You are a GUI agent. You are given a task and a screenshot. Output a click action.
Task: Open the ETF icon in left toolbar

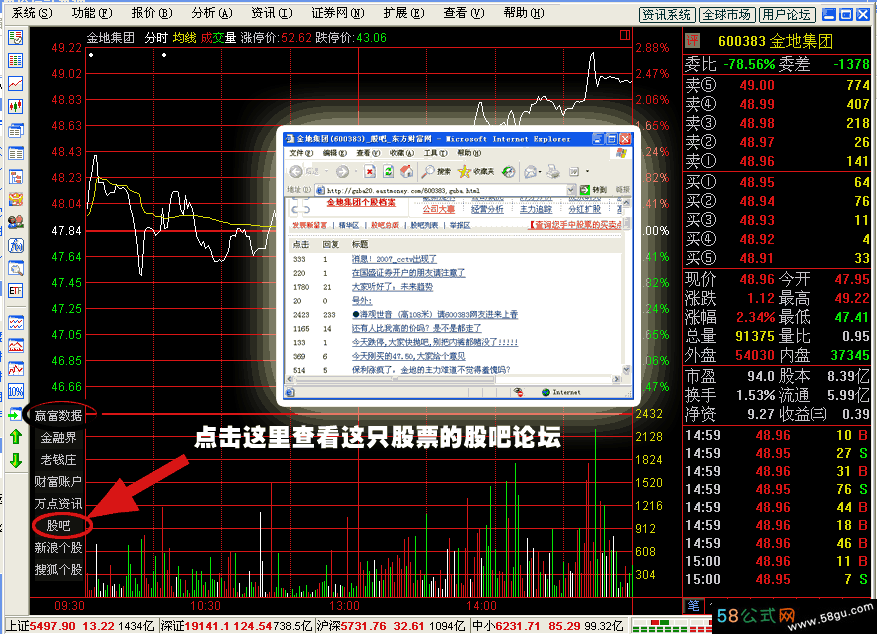(15, 291)
